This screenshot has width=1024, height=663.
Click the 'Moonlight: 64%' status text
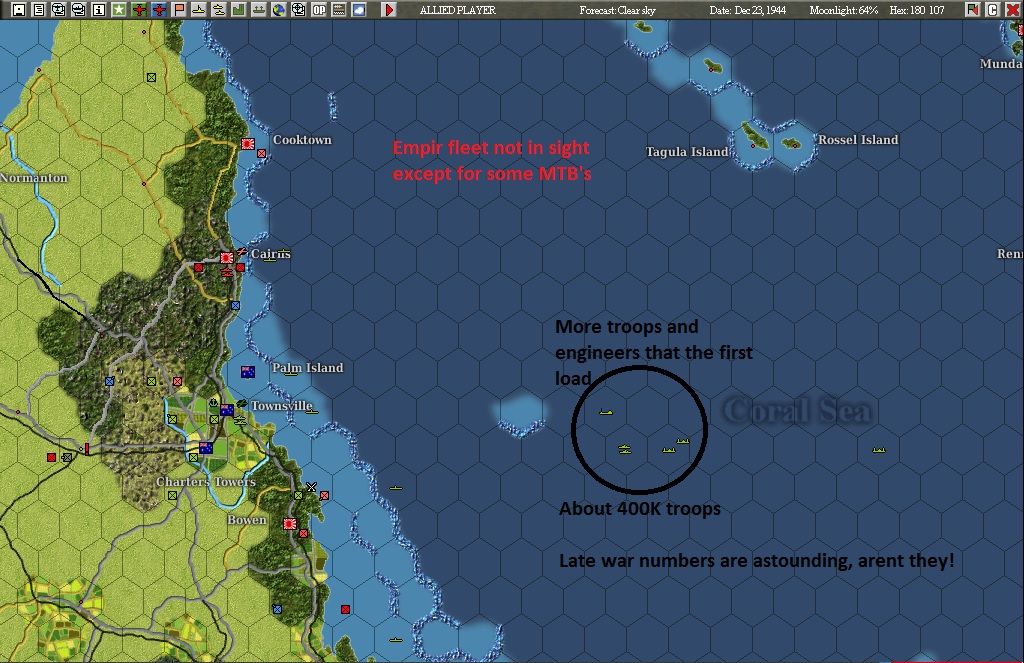point(844,10)
